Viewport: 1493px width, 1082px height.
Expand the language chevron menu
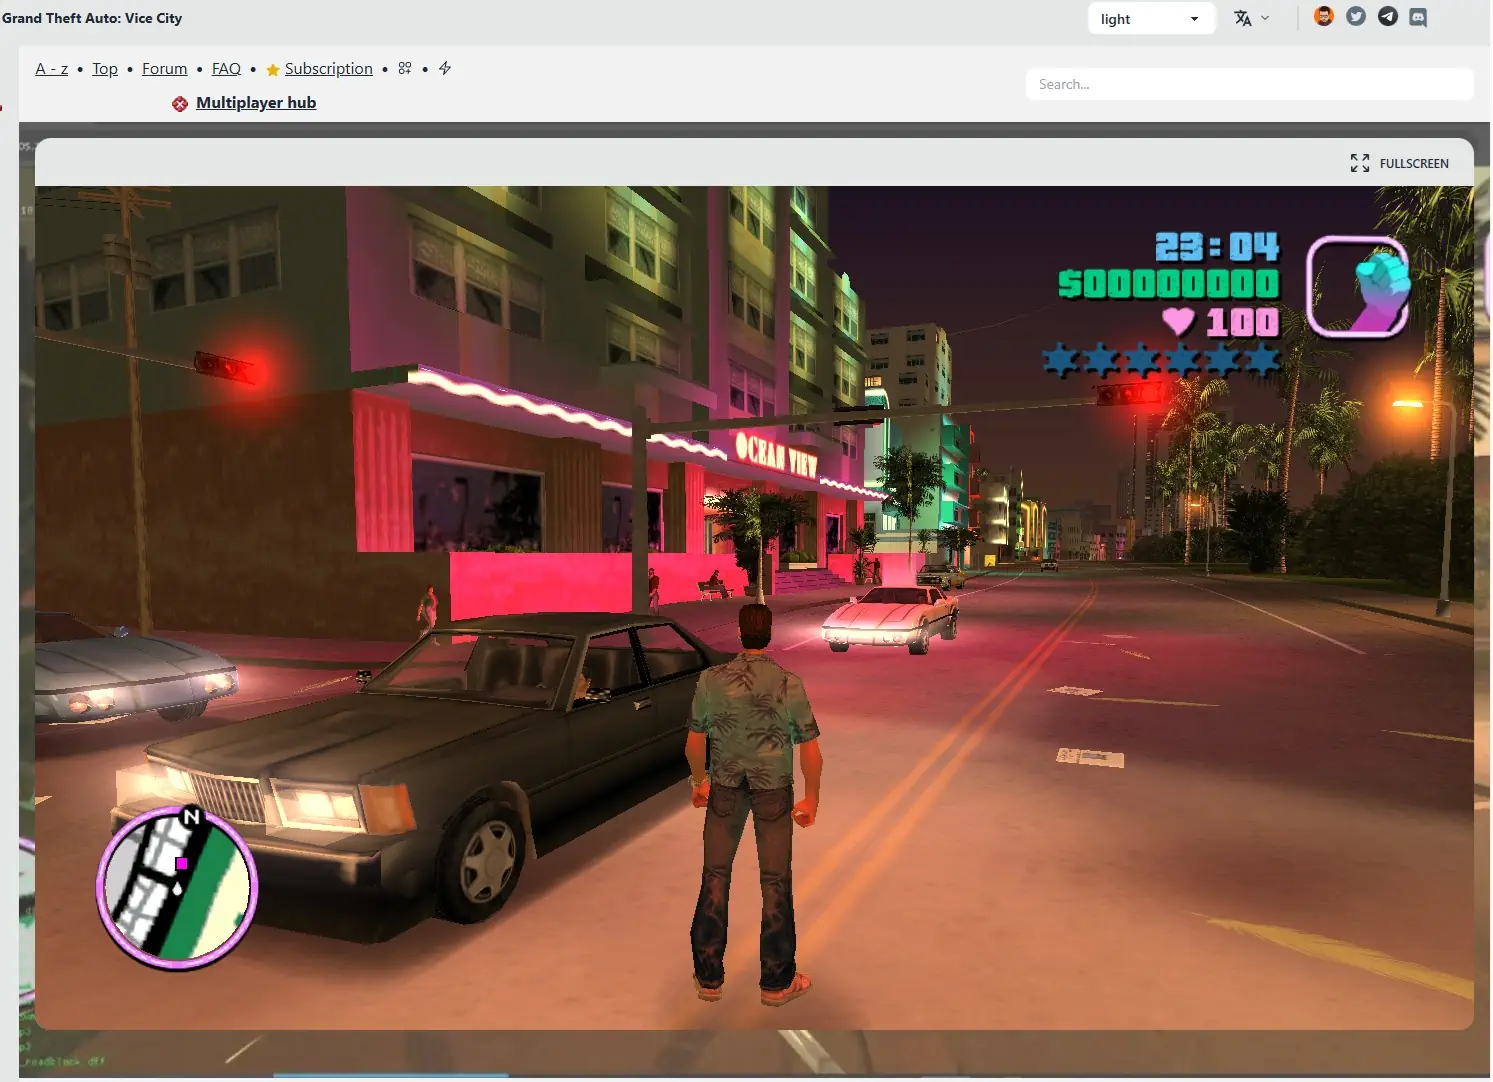pyautogui.click(x=1265, y=18)
